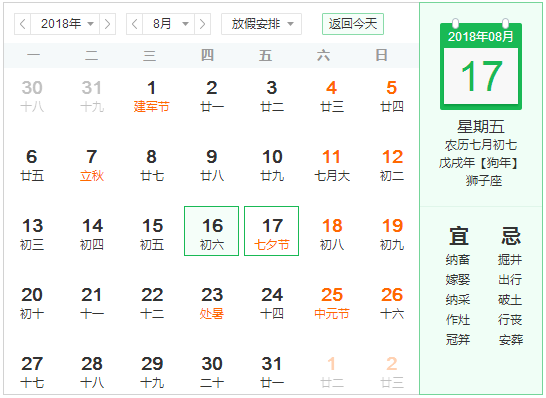Open the 2018年 year dropdown
Viewport: 546px width, 398px height.
click(x=65, y=24)
